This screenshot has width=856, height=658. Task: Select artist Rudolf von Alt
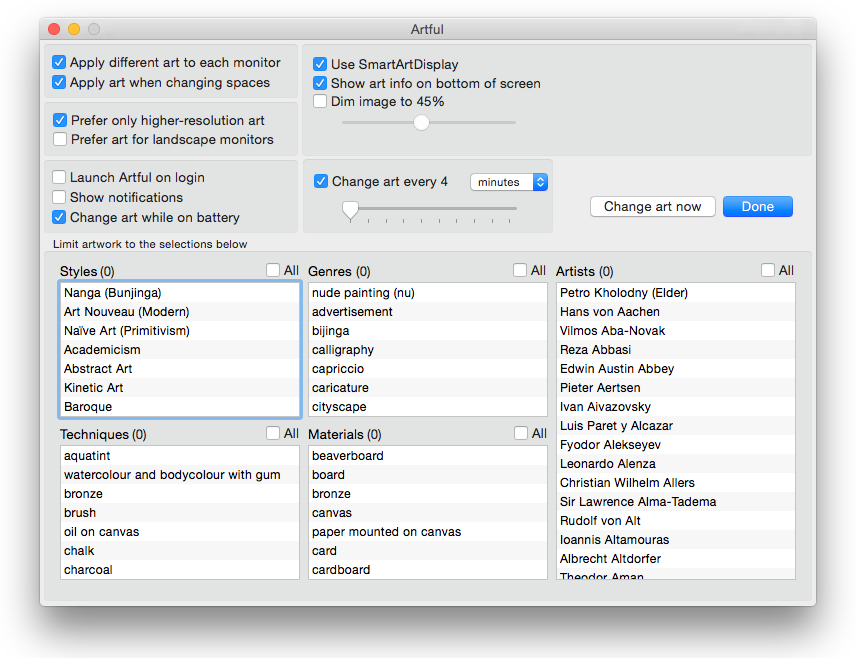pyautogui.click(x=676, y=521)
